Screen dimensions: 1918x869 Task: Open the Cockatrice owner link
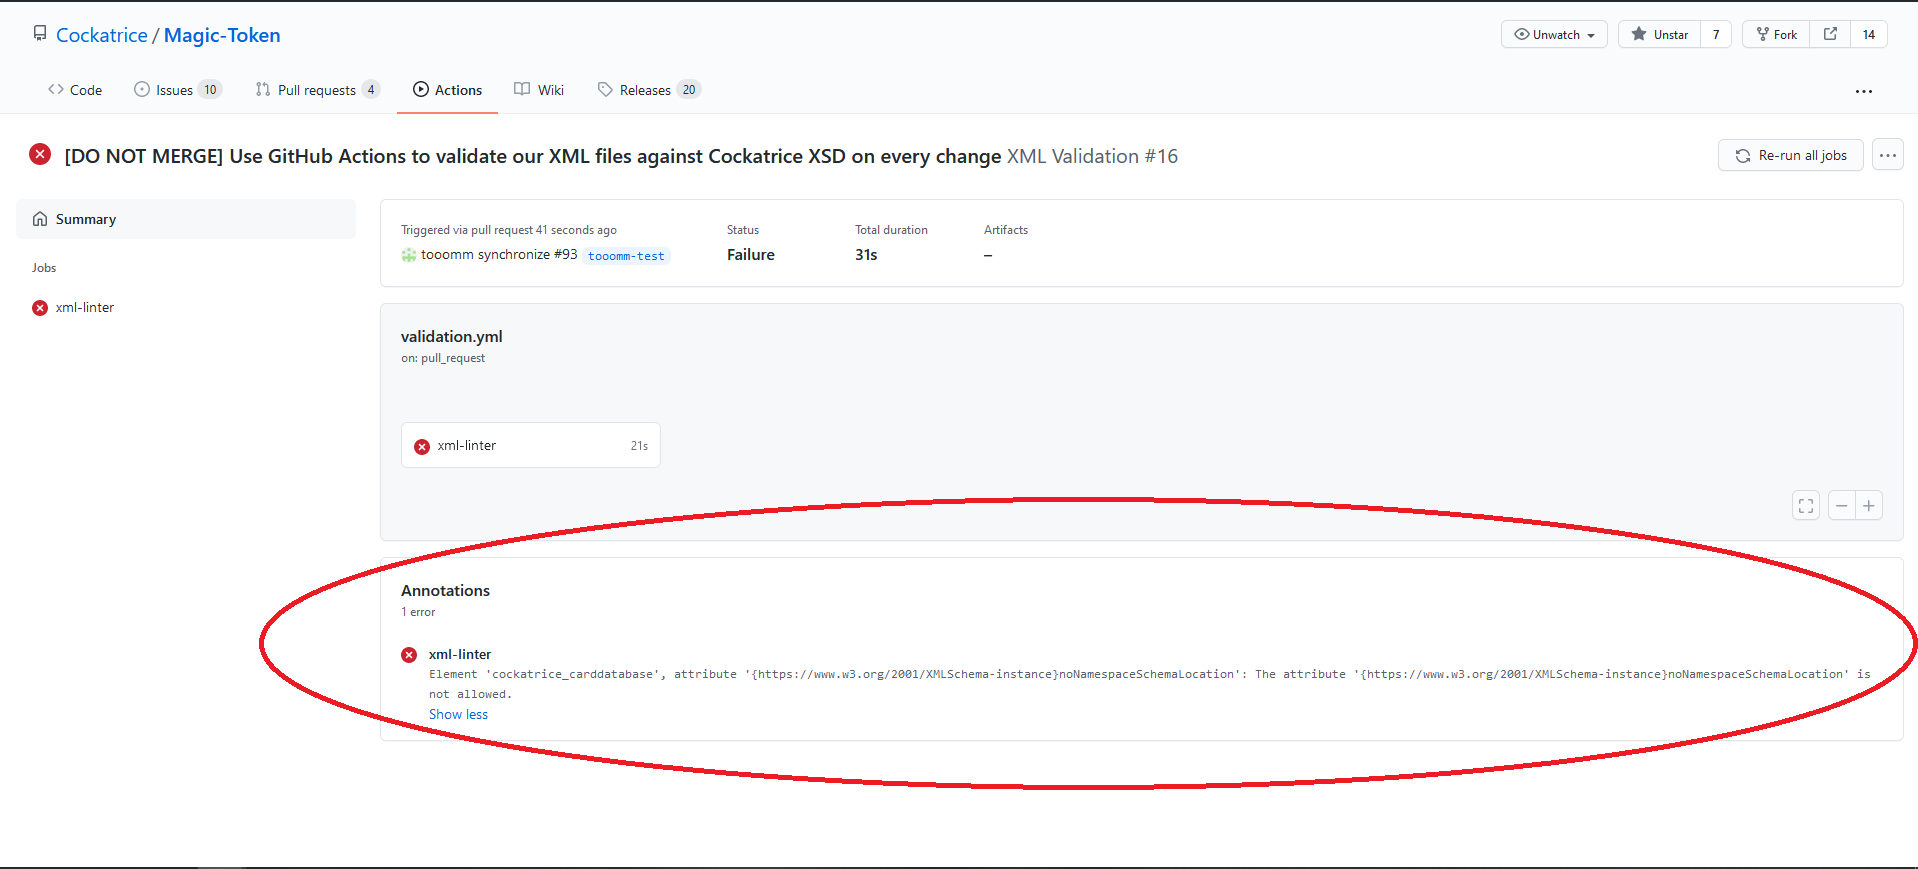point(101,35)
